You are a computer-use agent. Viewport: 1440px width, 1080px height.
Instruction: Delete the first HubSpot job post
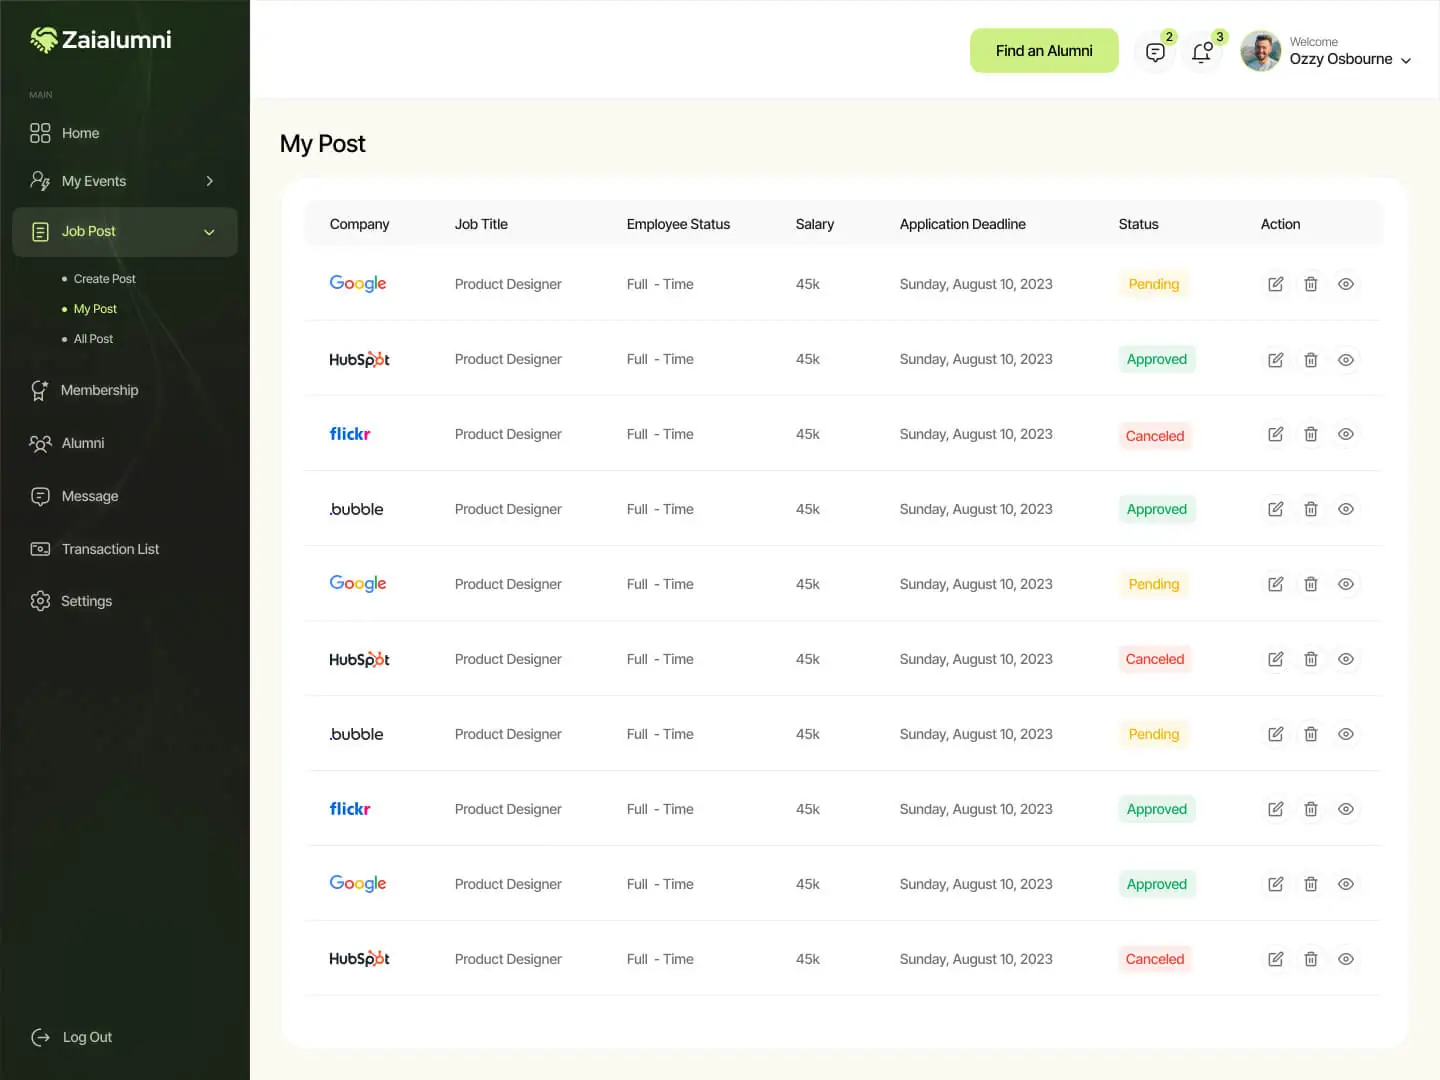[1310, 360]
